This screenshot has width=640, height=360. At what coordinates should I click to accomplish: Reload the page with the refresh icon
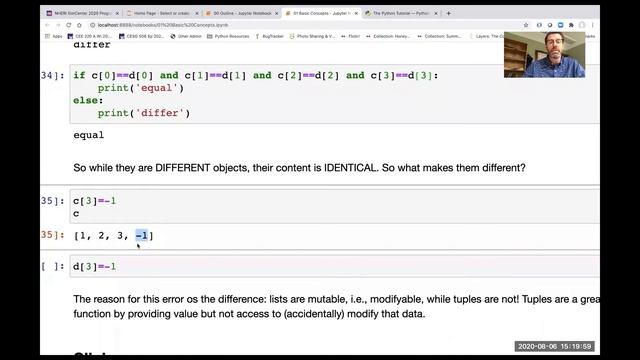click(69, 25)
